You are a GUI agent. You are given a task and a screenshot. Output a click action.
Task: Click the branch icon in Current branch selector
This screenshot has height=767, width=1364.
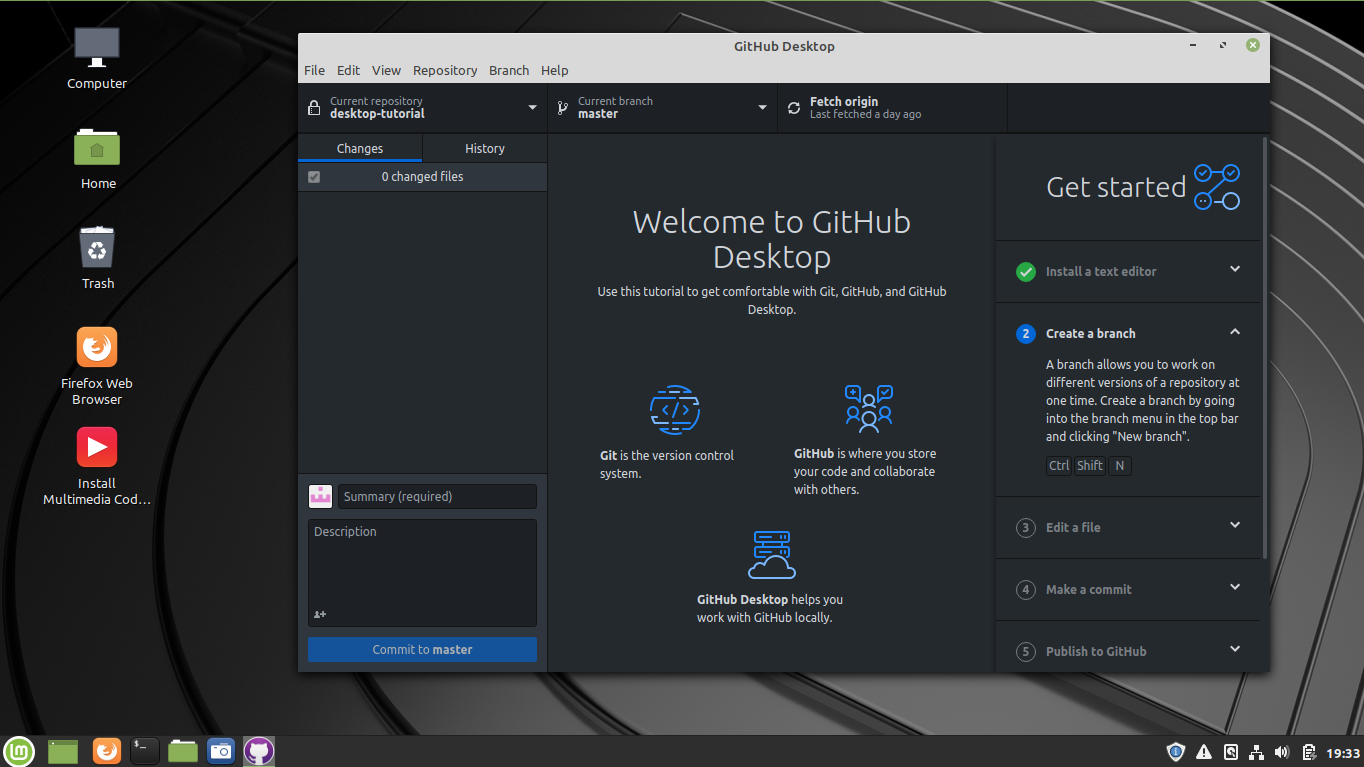click(x=562, y=107)
